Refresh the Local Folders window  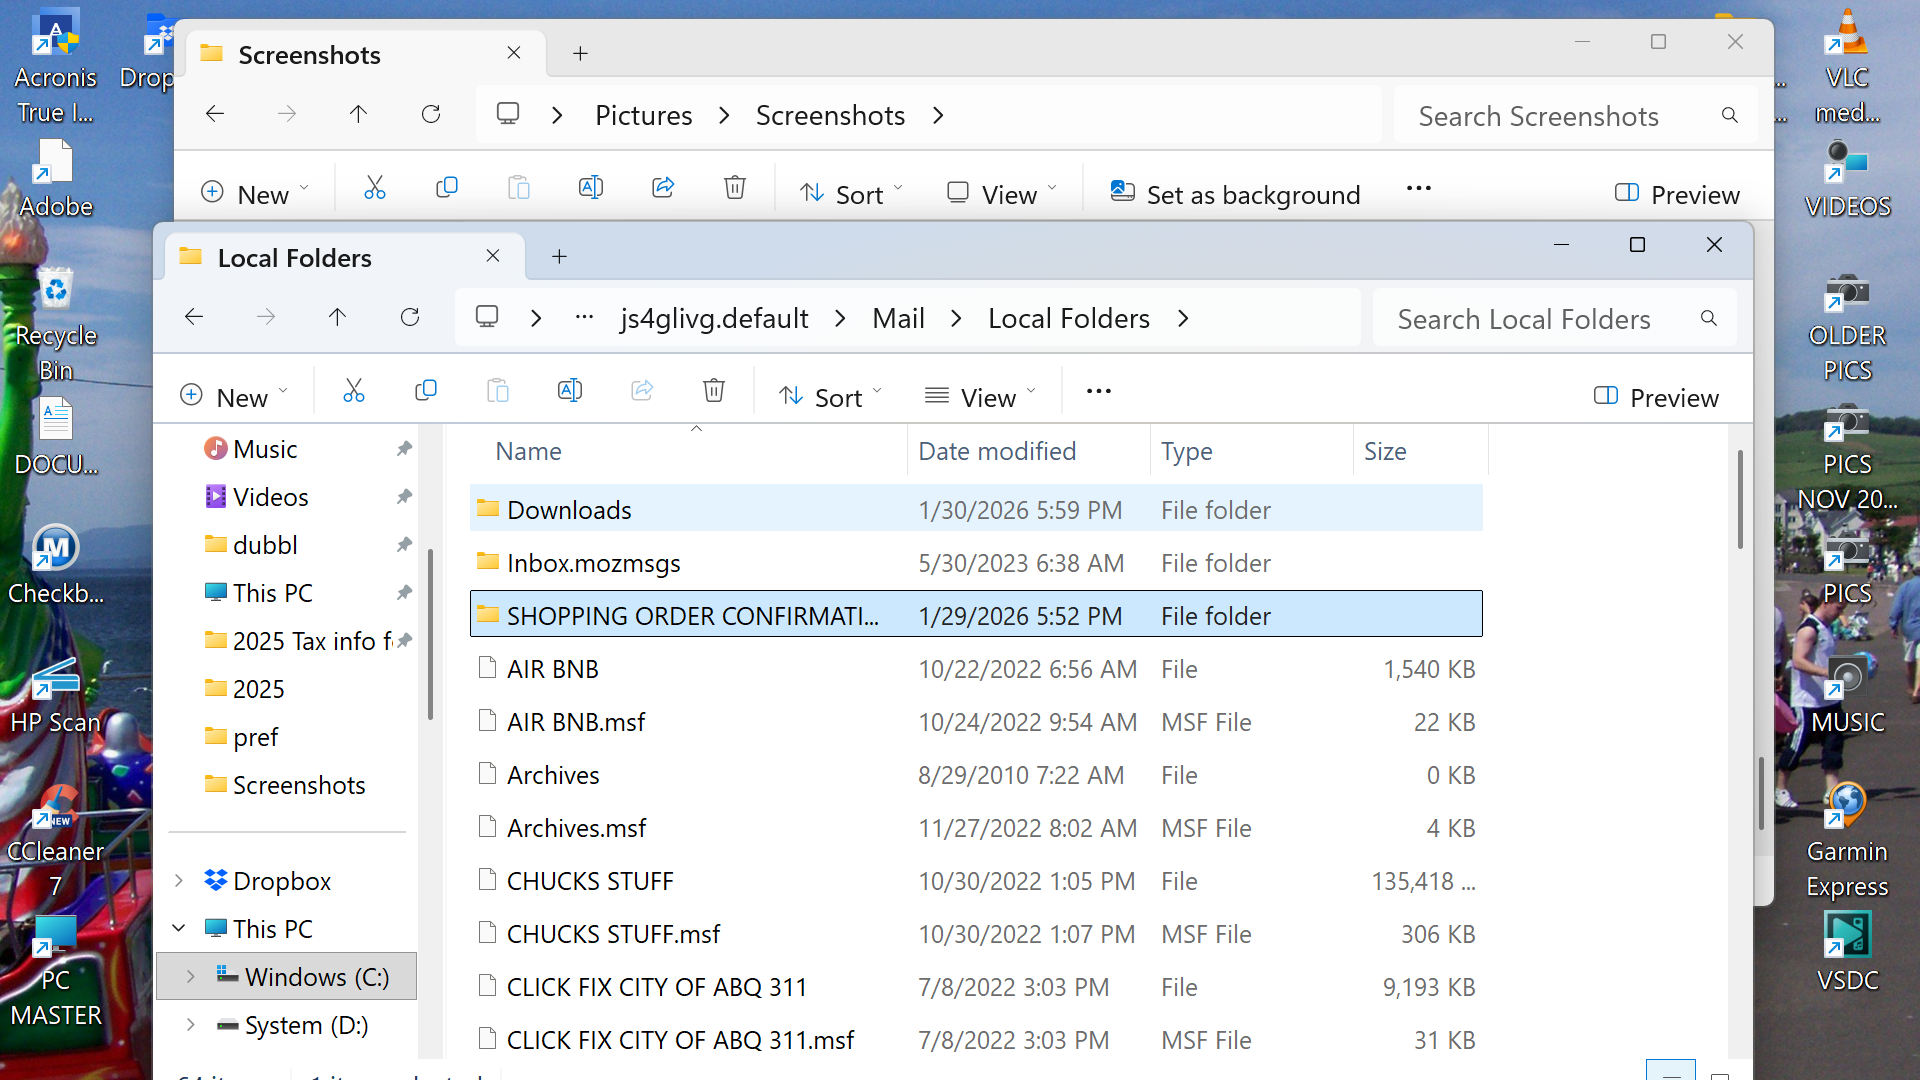point(410,318)
